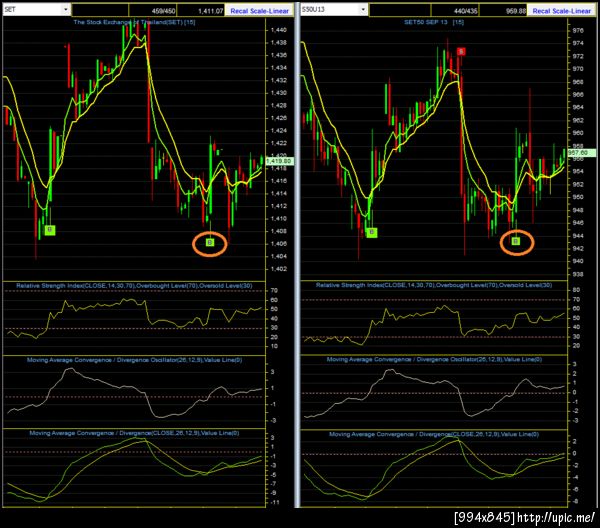Click the 959.88 value field

[503, 11]
